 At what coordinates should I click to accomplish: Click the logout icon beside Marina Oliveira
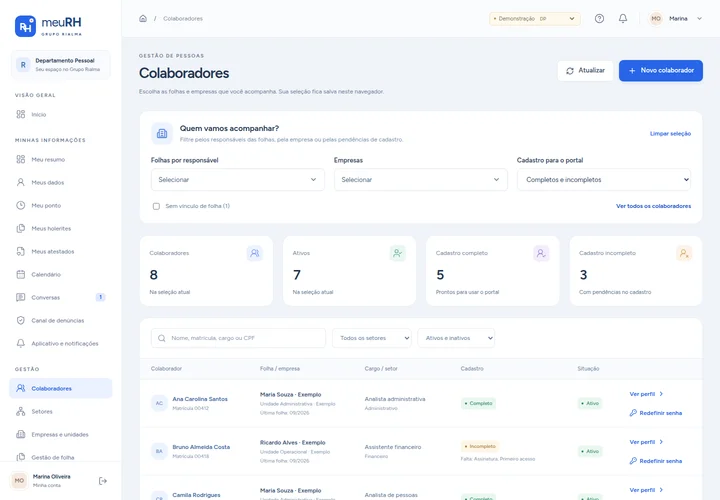tap(103, 481)
